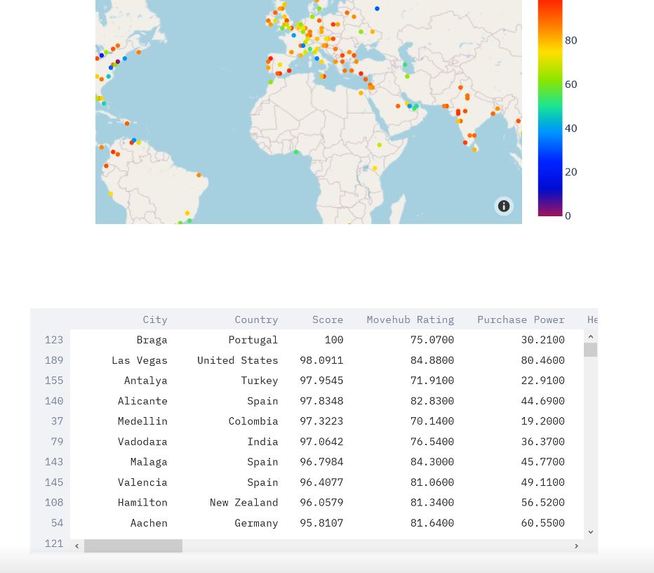654x573 pixels.
Task: Click row index 189
Action: click(x=54, y=360)
